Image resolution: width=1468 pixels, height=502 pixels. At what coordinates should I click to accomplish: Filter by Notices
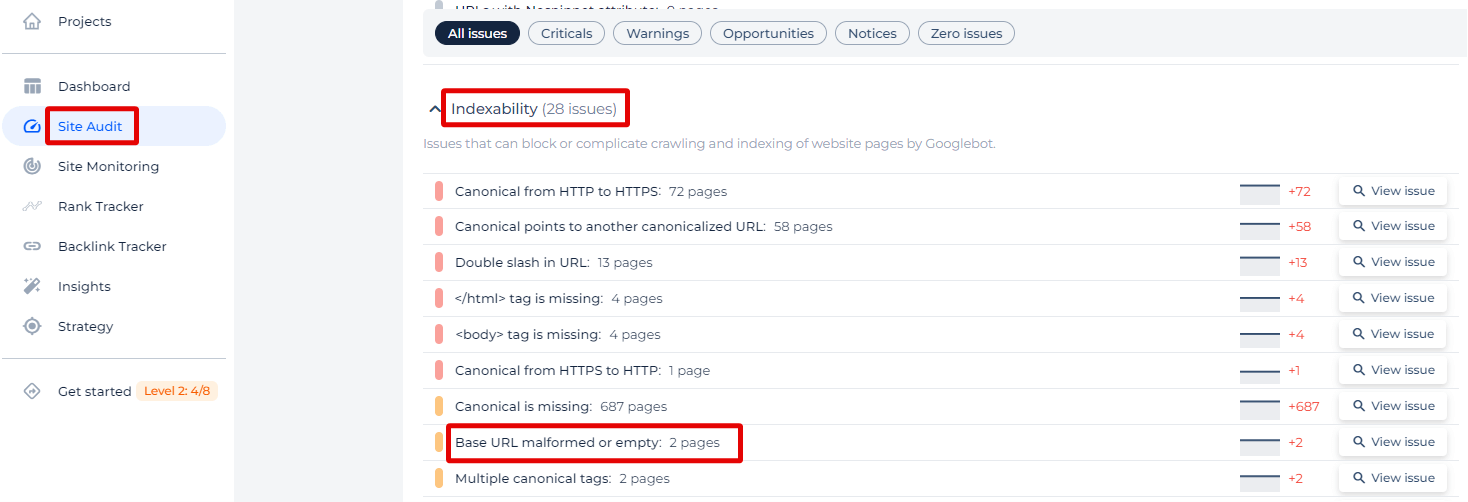(872, 34)
